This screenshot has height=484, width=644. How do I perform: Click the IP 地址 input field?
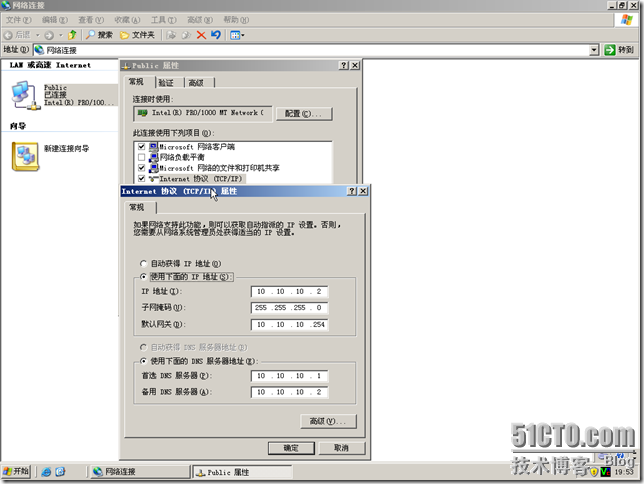290,291
